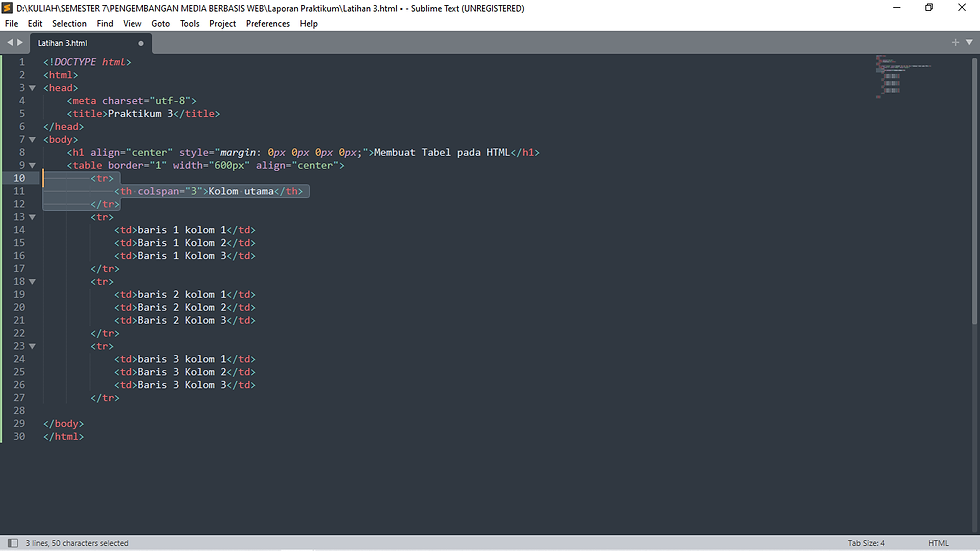
Task: Go to the previous tab with the left arrow
Action: (x=9, y=42)
